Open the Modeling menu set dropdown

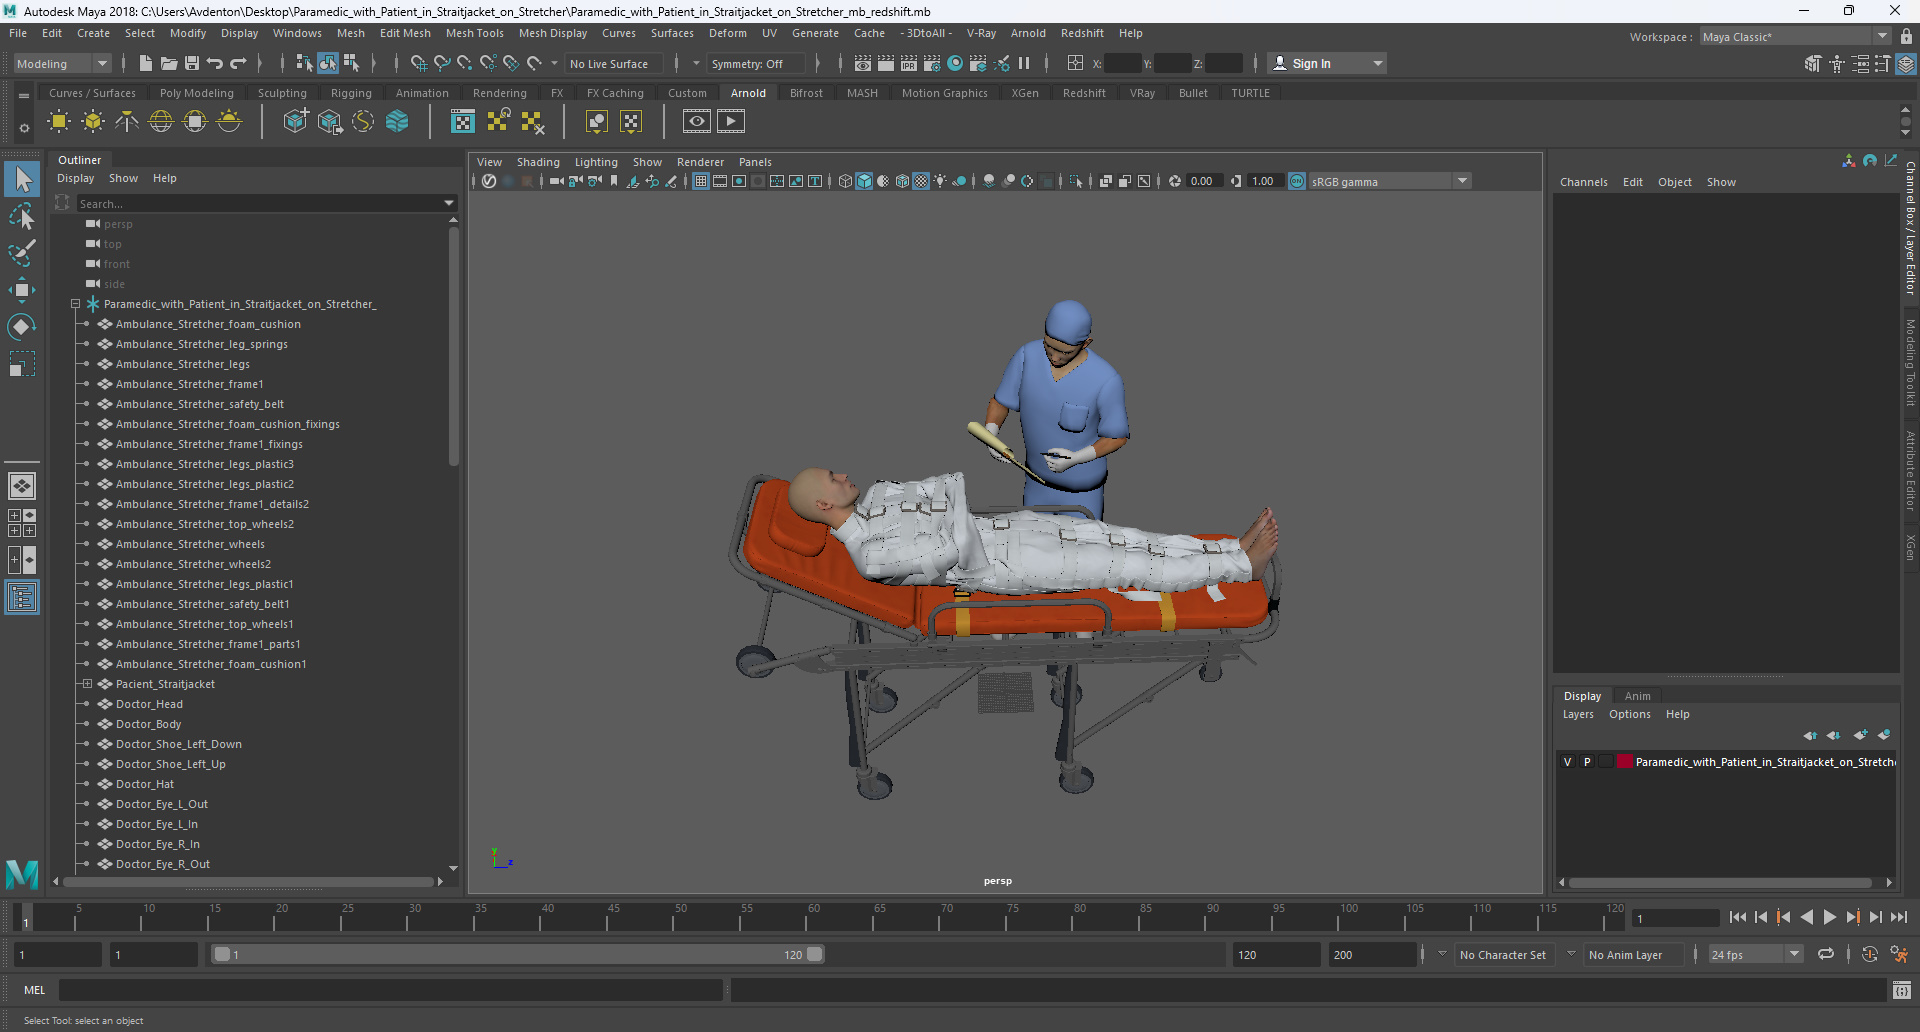coord(62,63)
